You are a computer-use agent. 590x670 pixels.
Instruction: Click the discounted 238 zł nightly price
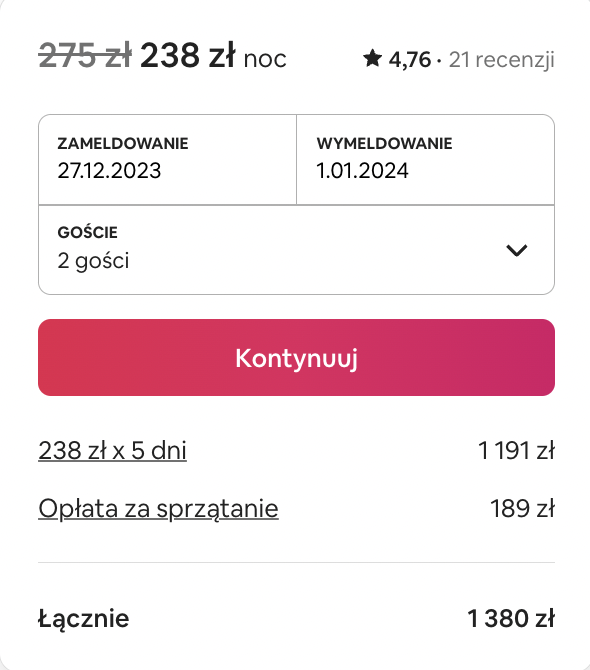click(x=188, y=56)
